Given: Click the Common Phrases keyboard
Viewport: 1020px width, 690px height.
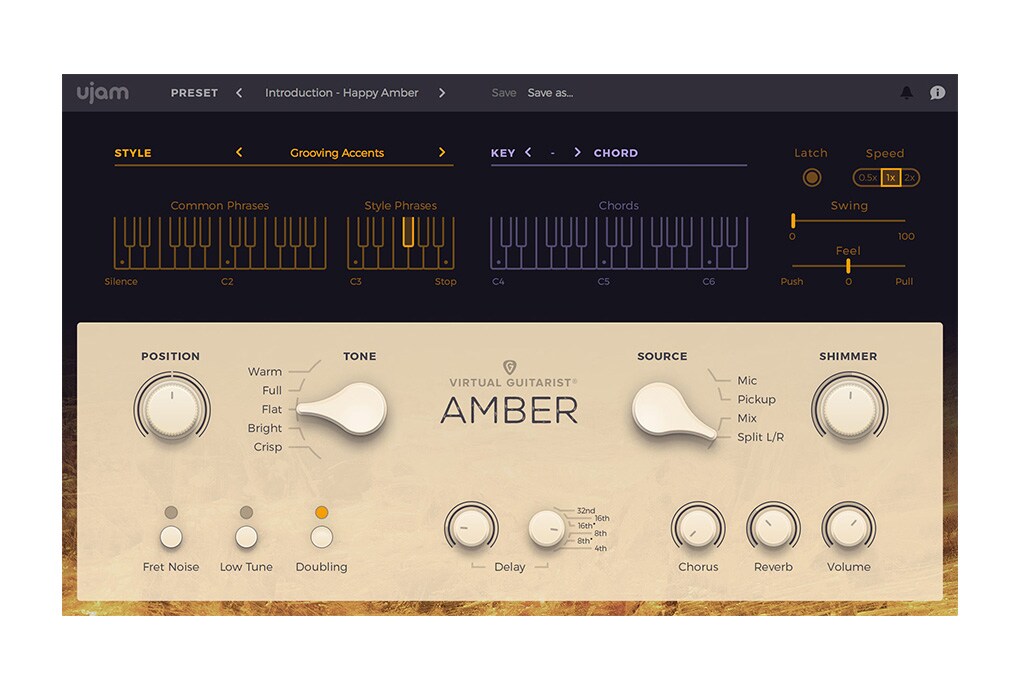Looking at the screenshot, I should click(x=220, y=243).
